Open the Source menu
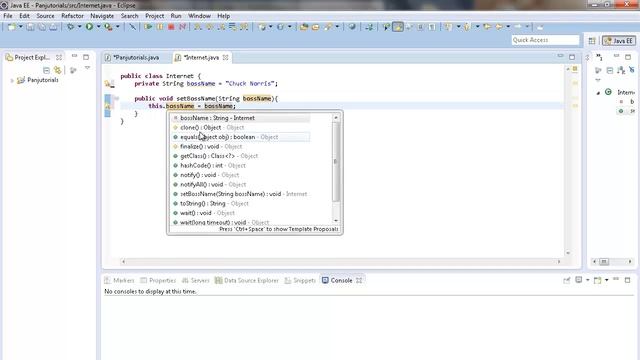 pos(45,16)
